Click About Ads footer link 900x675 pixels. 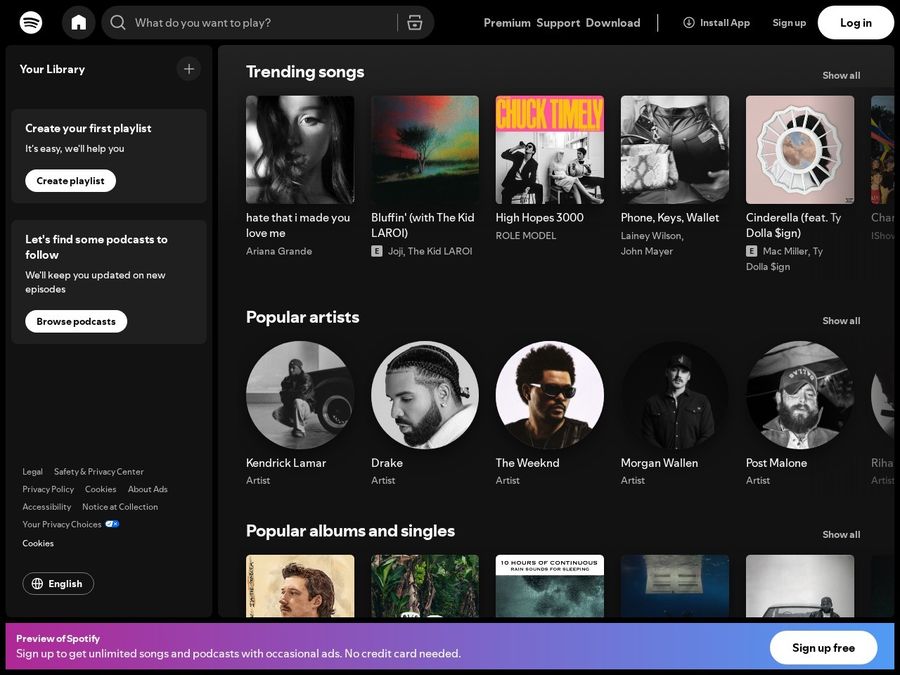tap(148, 490)
